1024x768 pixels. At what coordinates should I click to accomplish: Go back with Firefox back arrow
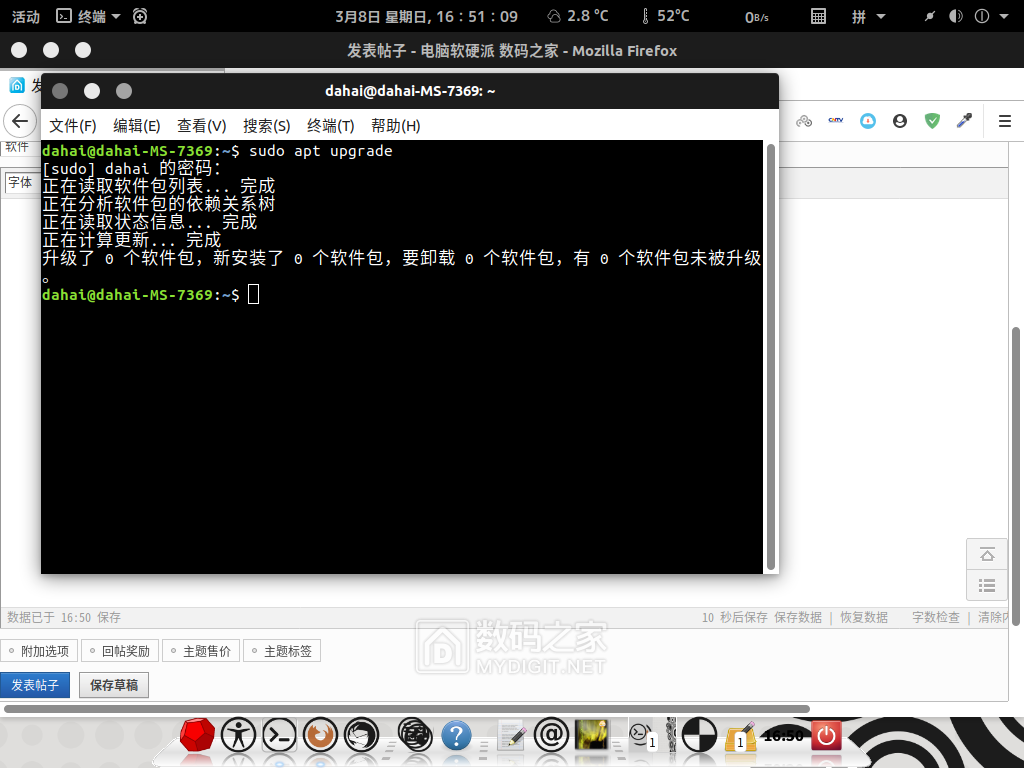[x=20, y=121]
